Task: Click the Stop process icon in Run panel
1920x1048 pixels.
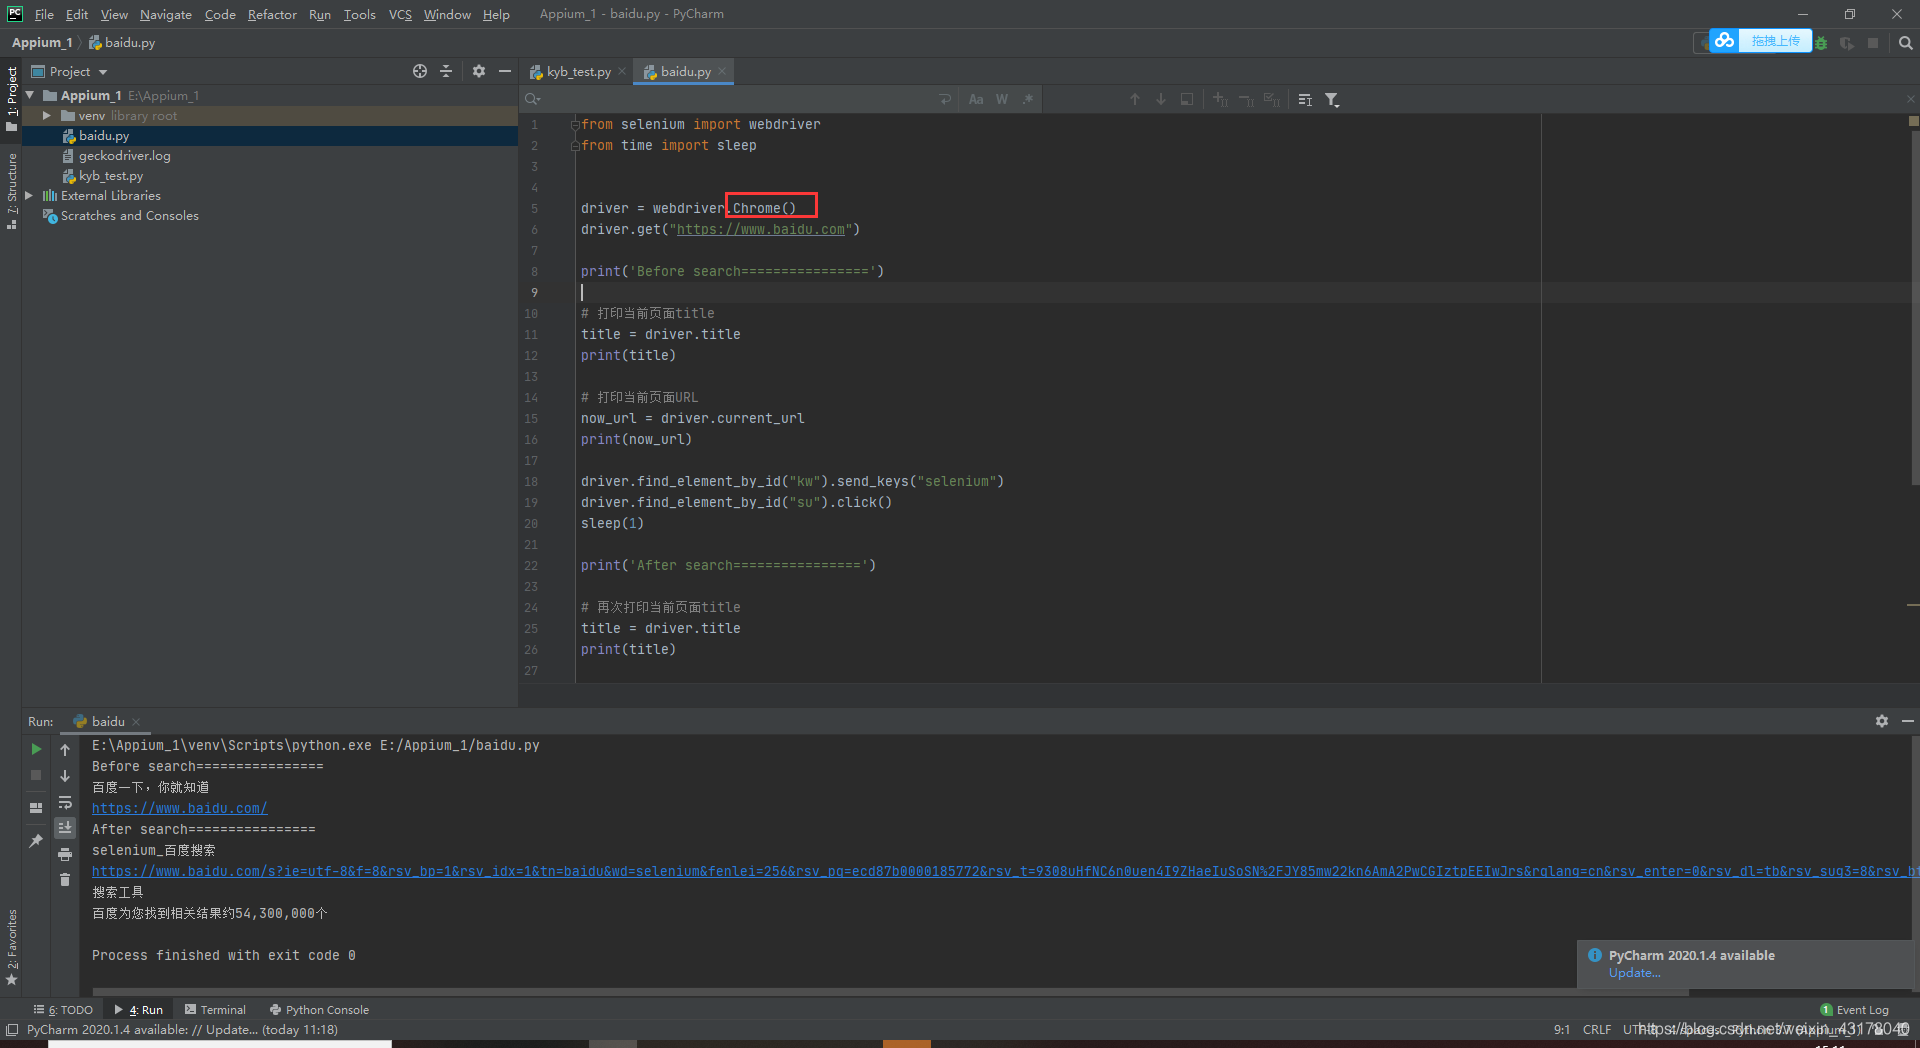Action: point(36,775)
